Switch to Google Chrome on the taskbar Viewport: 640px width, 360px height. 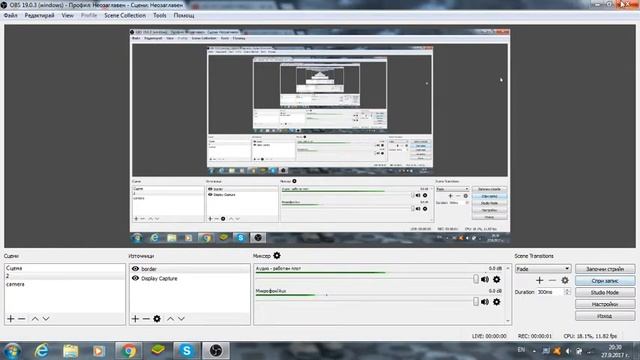click(x=128, y=351)
